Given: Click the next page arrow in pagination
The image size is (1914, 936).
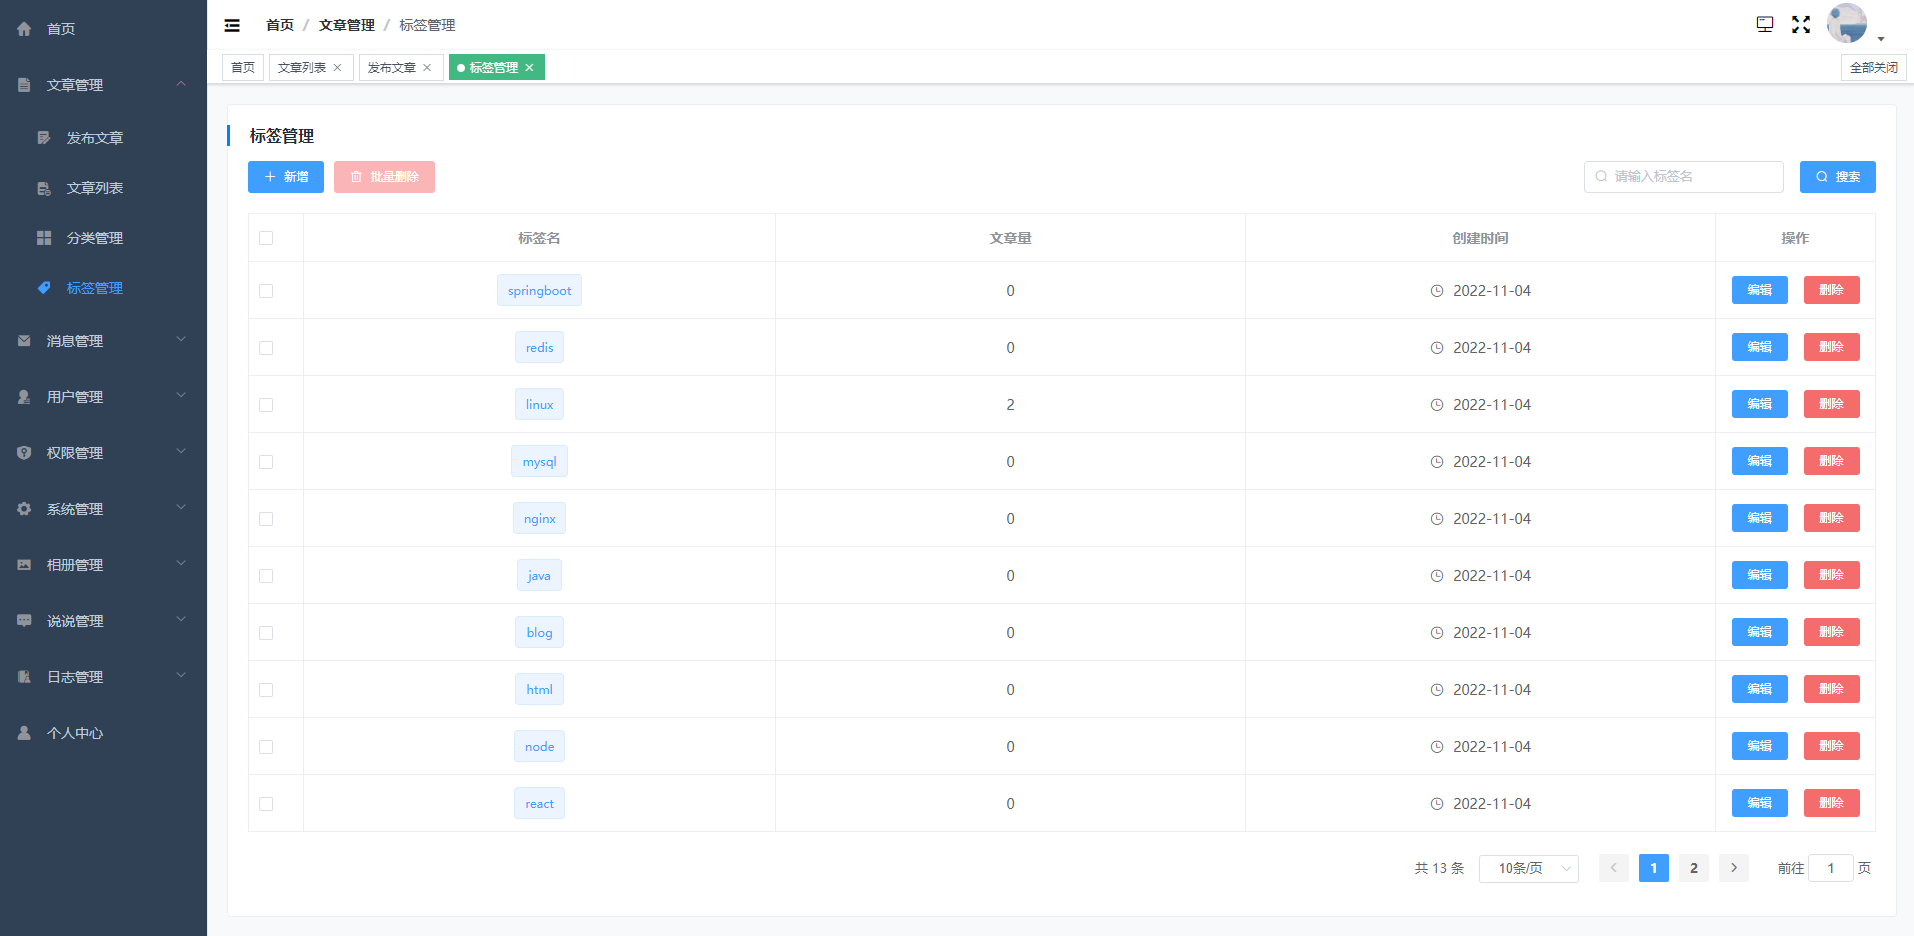Looking at the screenshot, I should click(1733, 868).
